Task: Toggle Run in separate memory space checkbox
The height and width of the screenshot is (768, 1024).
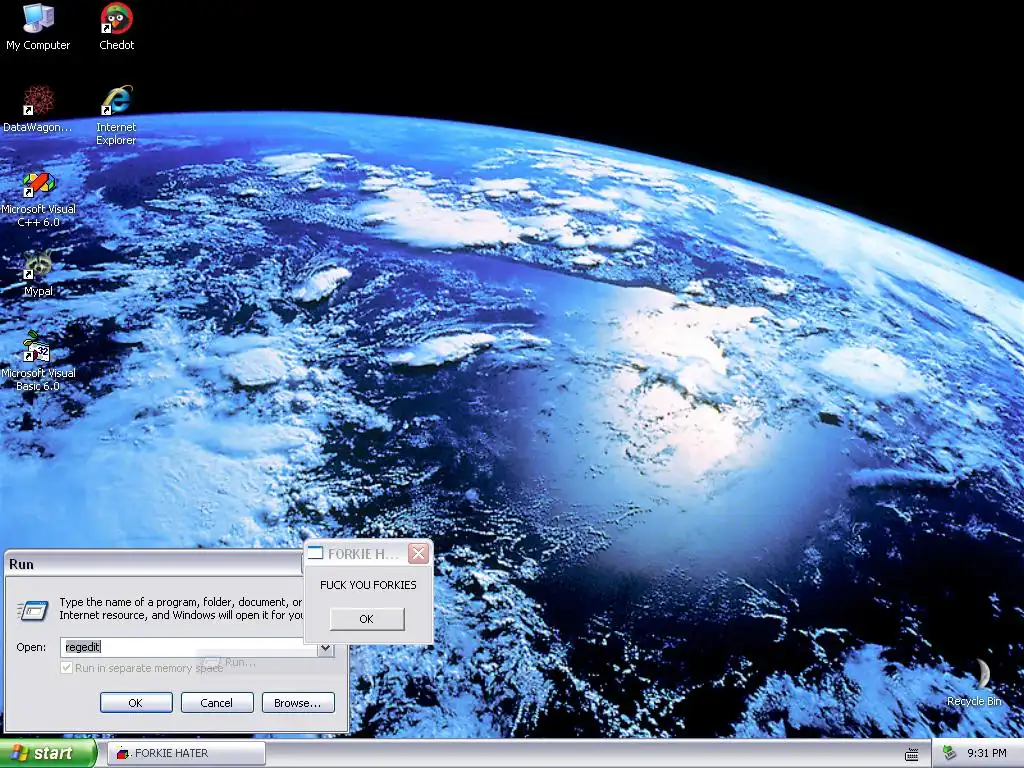Action: pos(66,667)
